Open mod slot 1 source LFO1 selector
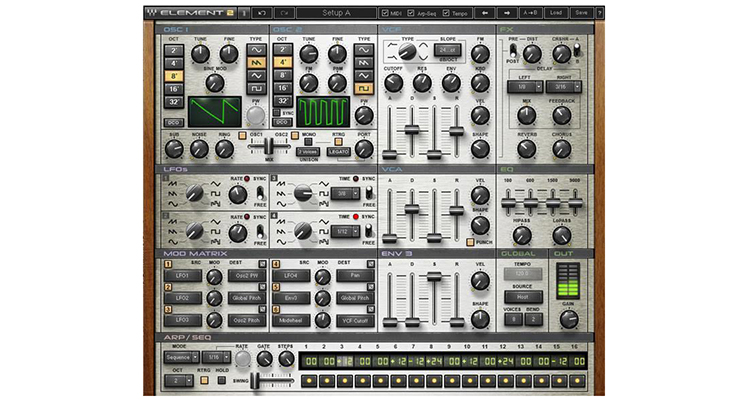 click(183, 276)
